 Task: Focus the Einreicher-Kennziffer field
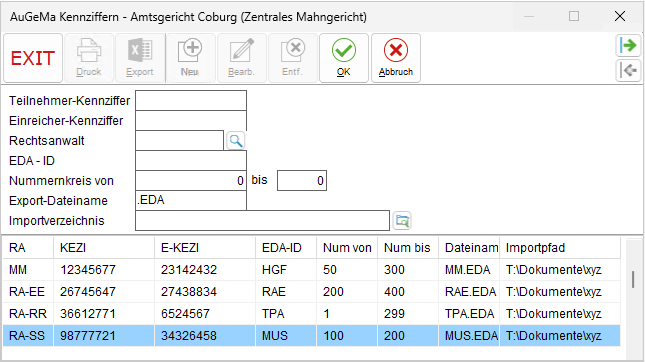point(191,121)
